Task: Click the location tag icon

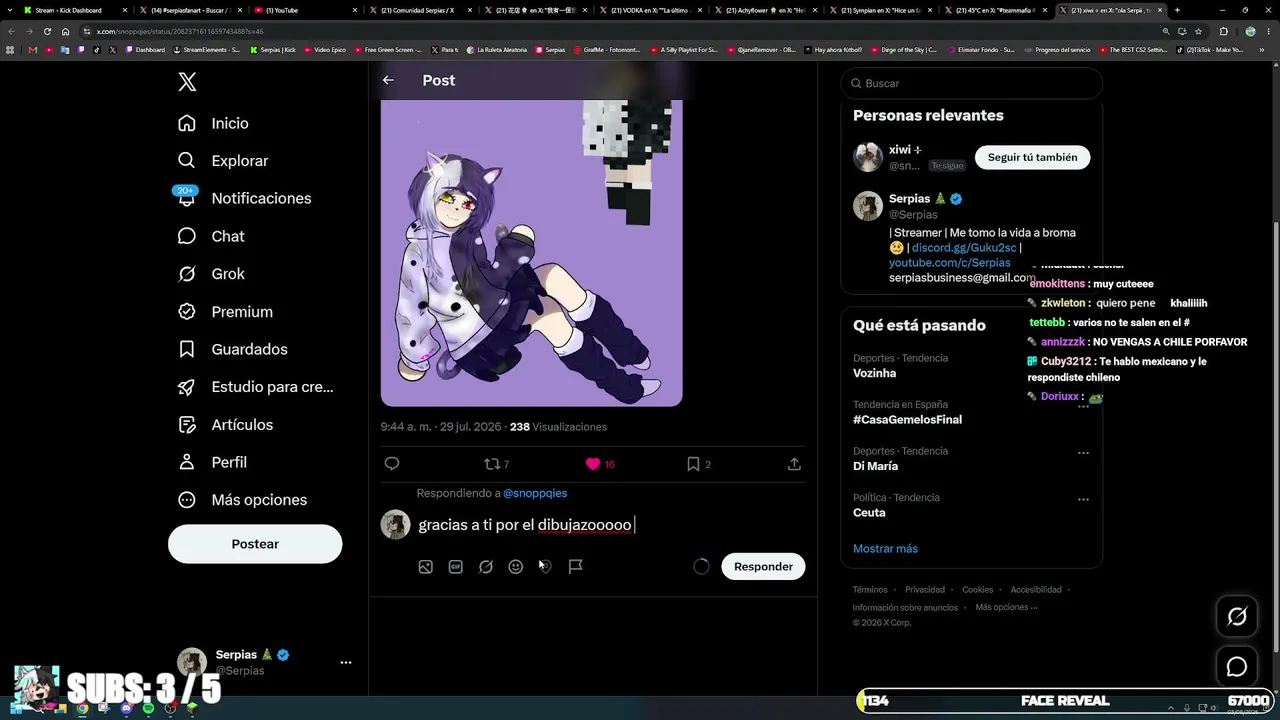Action: coord(546,567)
